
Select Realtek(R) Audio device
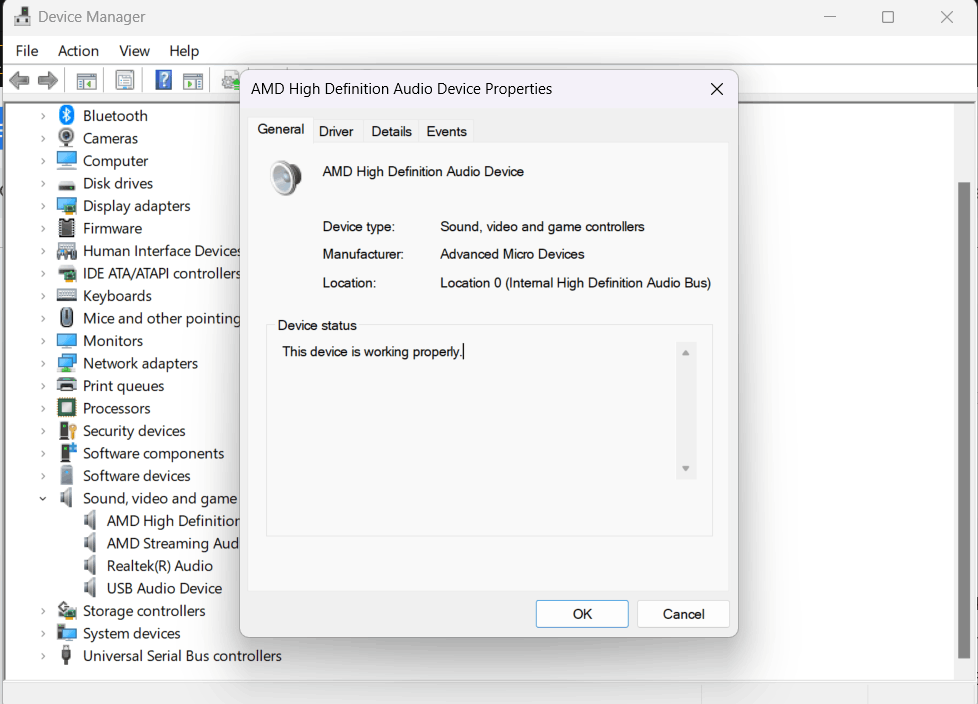pyautogui.click(x=160, y=566)
